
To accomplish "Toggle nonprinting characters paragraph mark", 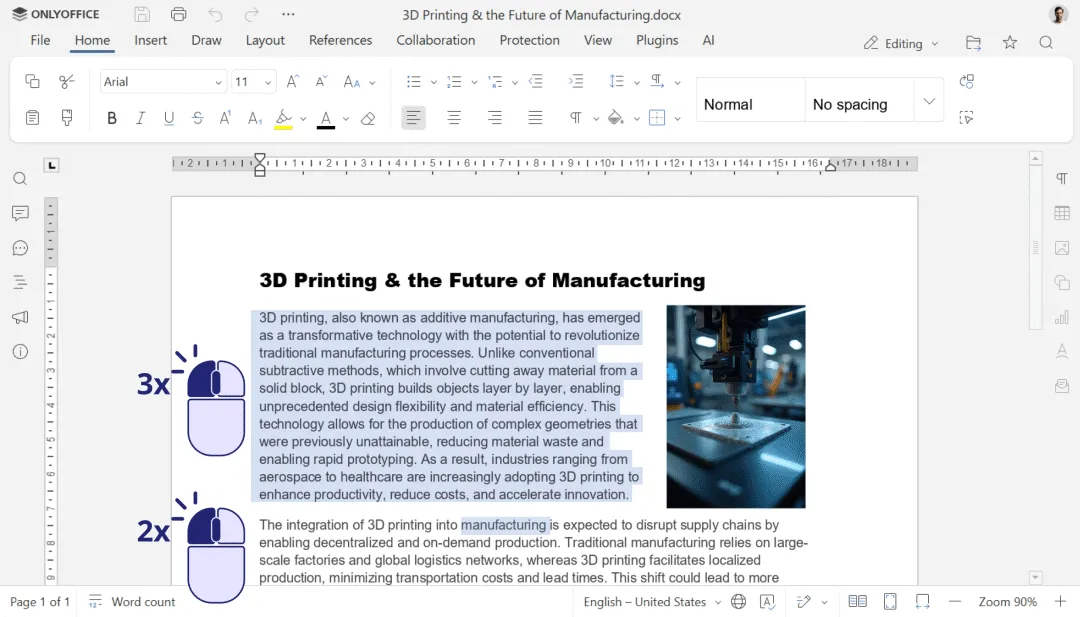I will [x=575, y=118].
